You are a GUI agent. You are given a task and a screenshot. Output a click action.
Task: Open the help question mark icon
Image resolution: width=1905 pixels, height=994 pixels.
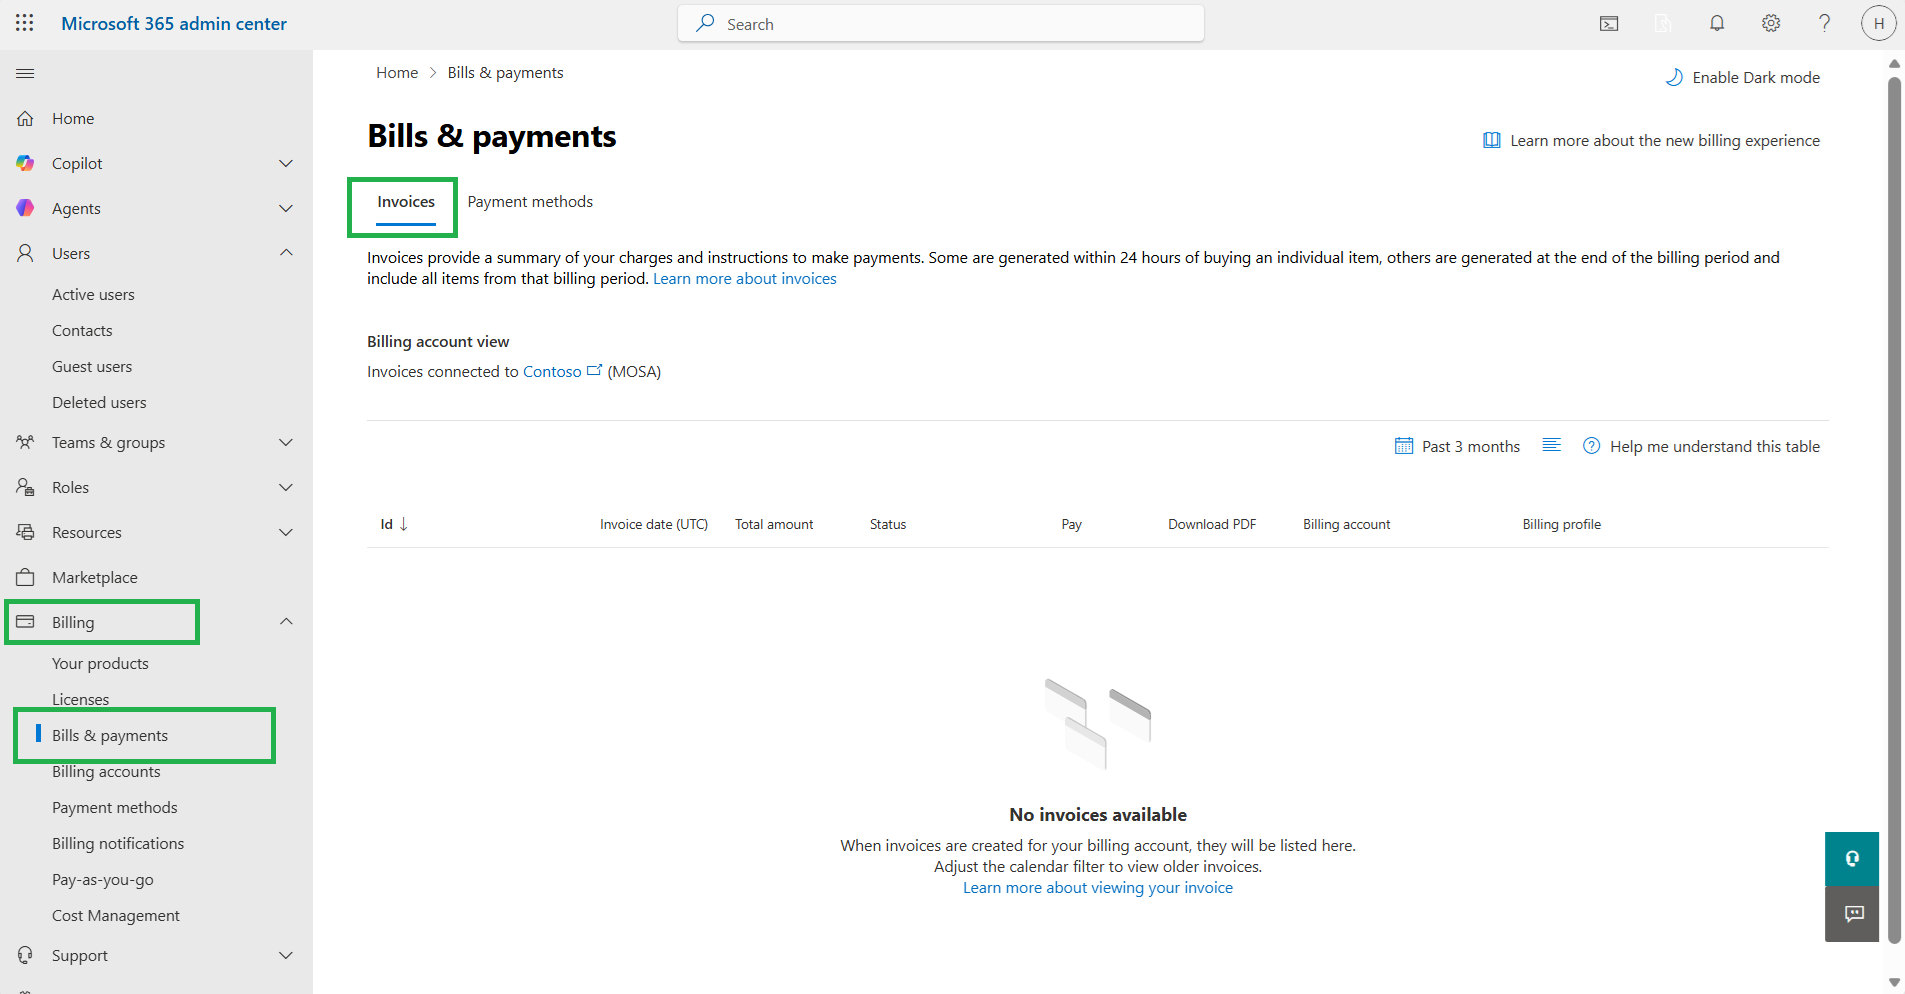point(1825,23)
